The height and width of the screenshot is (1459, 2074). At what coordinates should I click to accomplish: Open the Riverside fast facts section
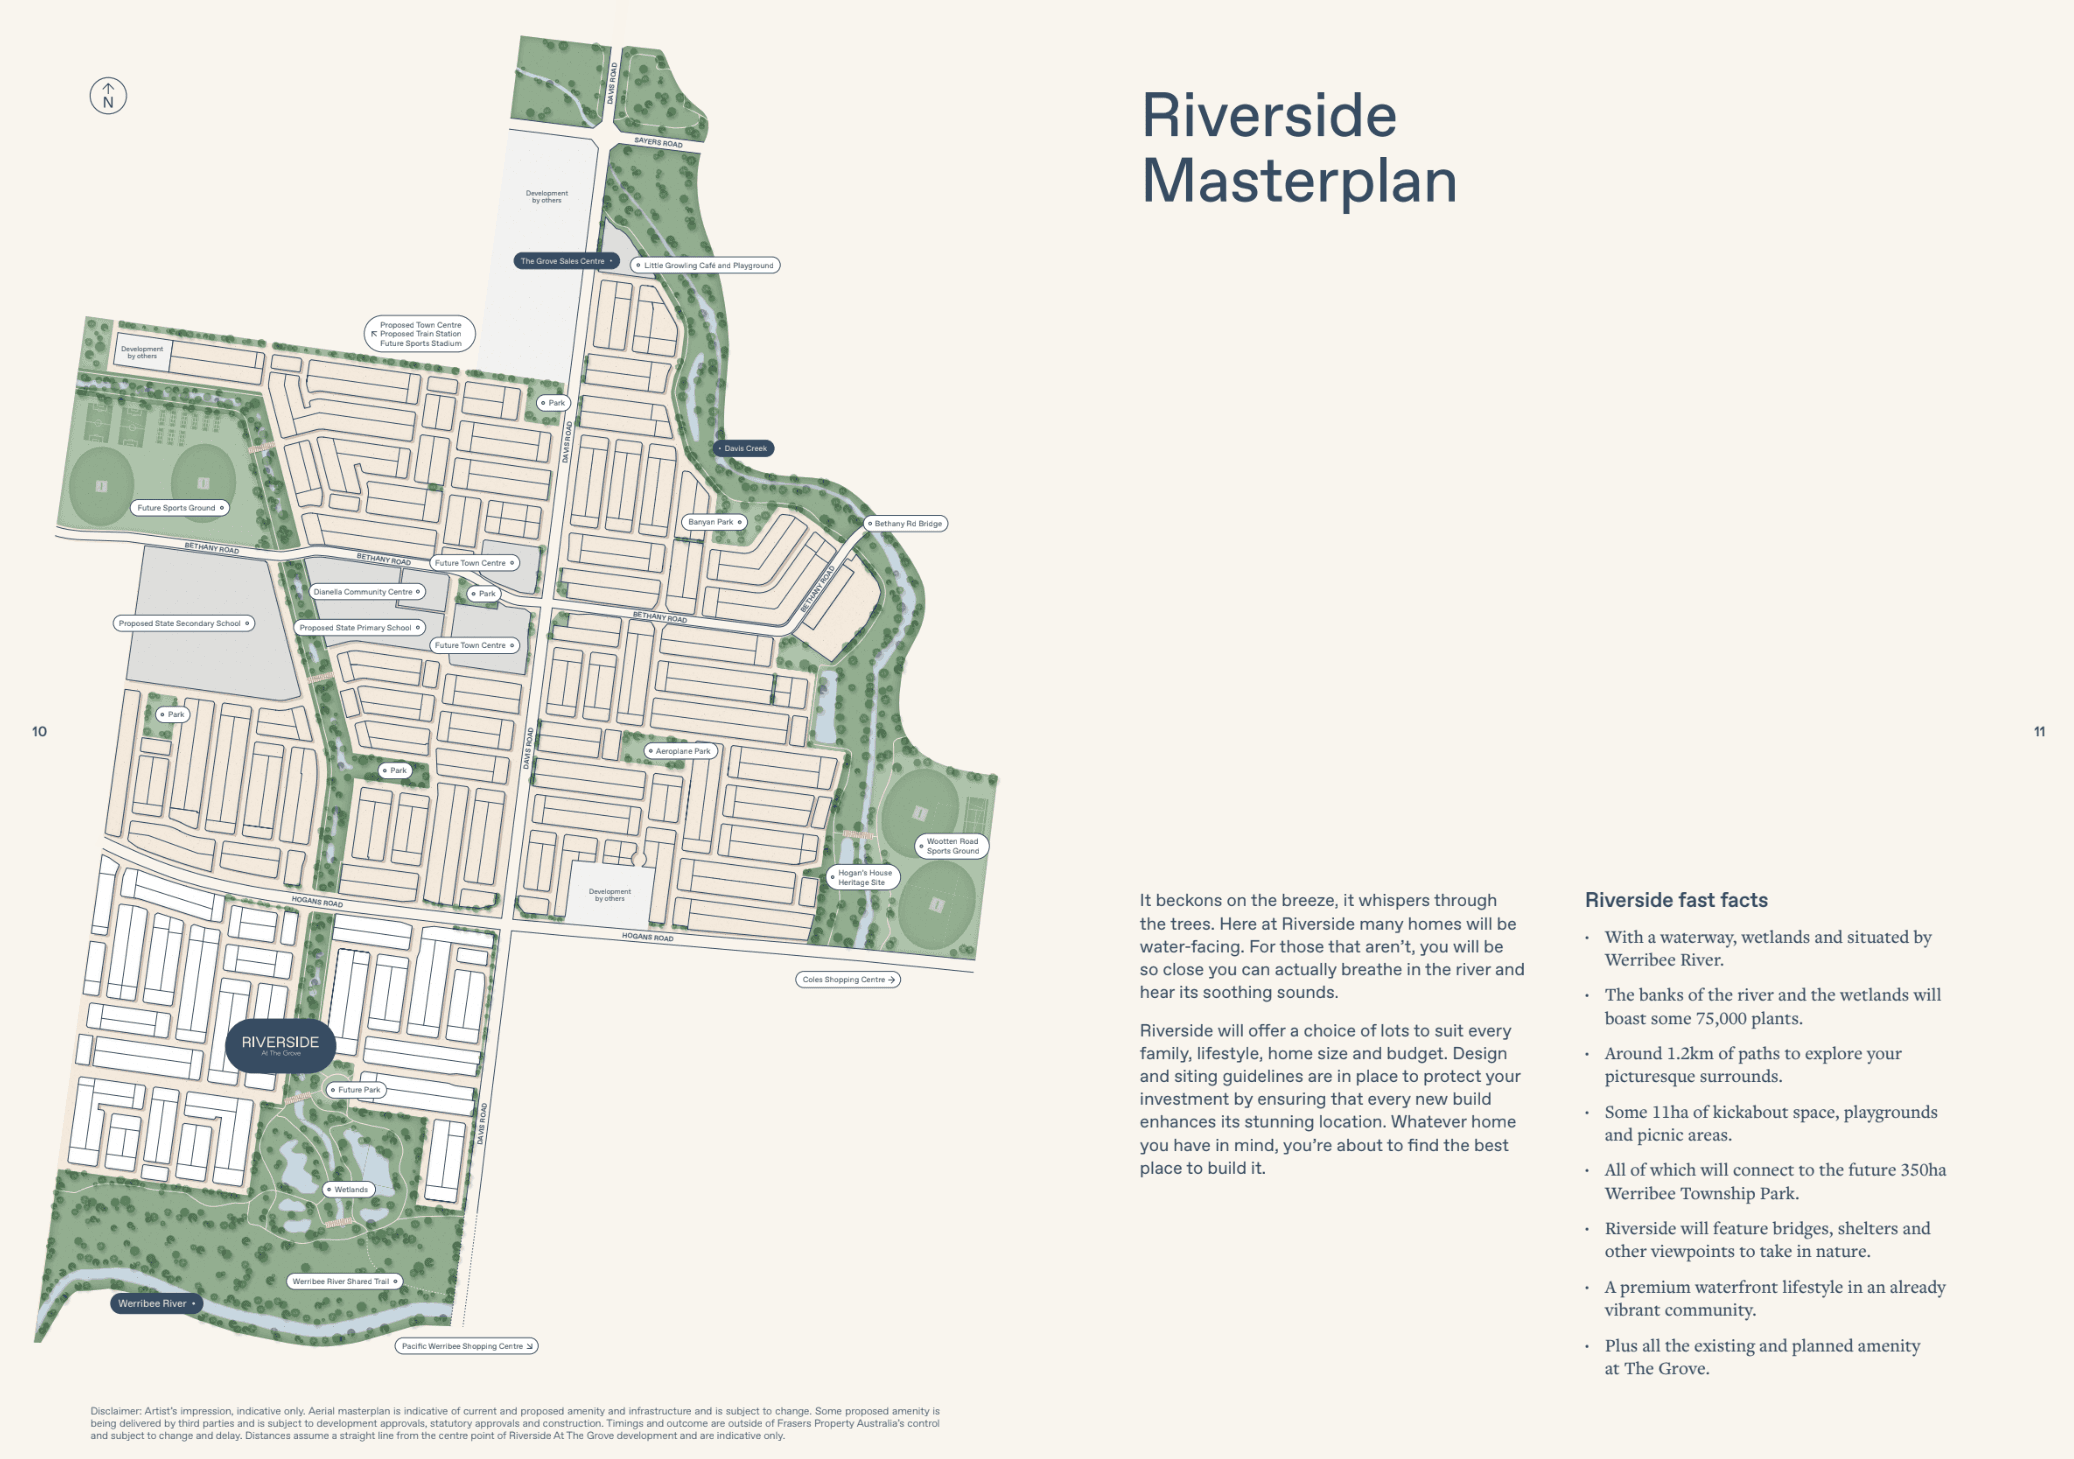click(1674, 900)
